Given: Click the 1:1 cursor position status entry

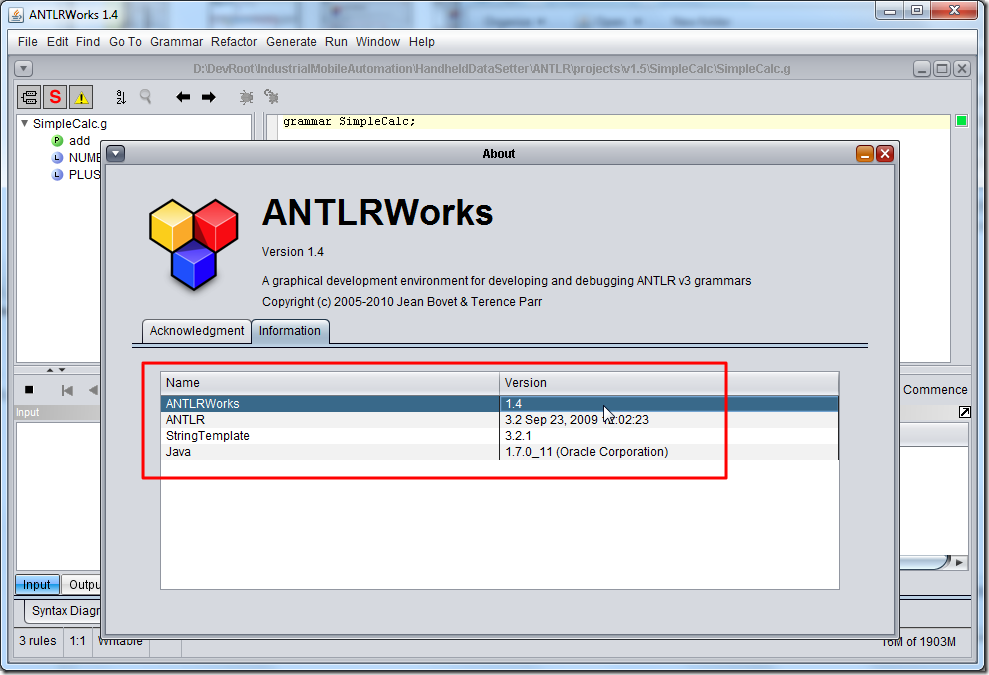Looking at the screenshot, I should (x=78, y=641).
